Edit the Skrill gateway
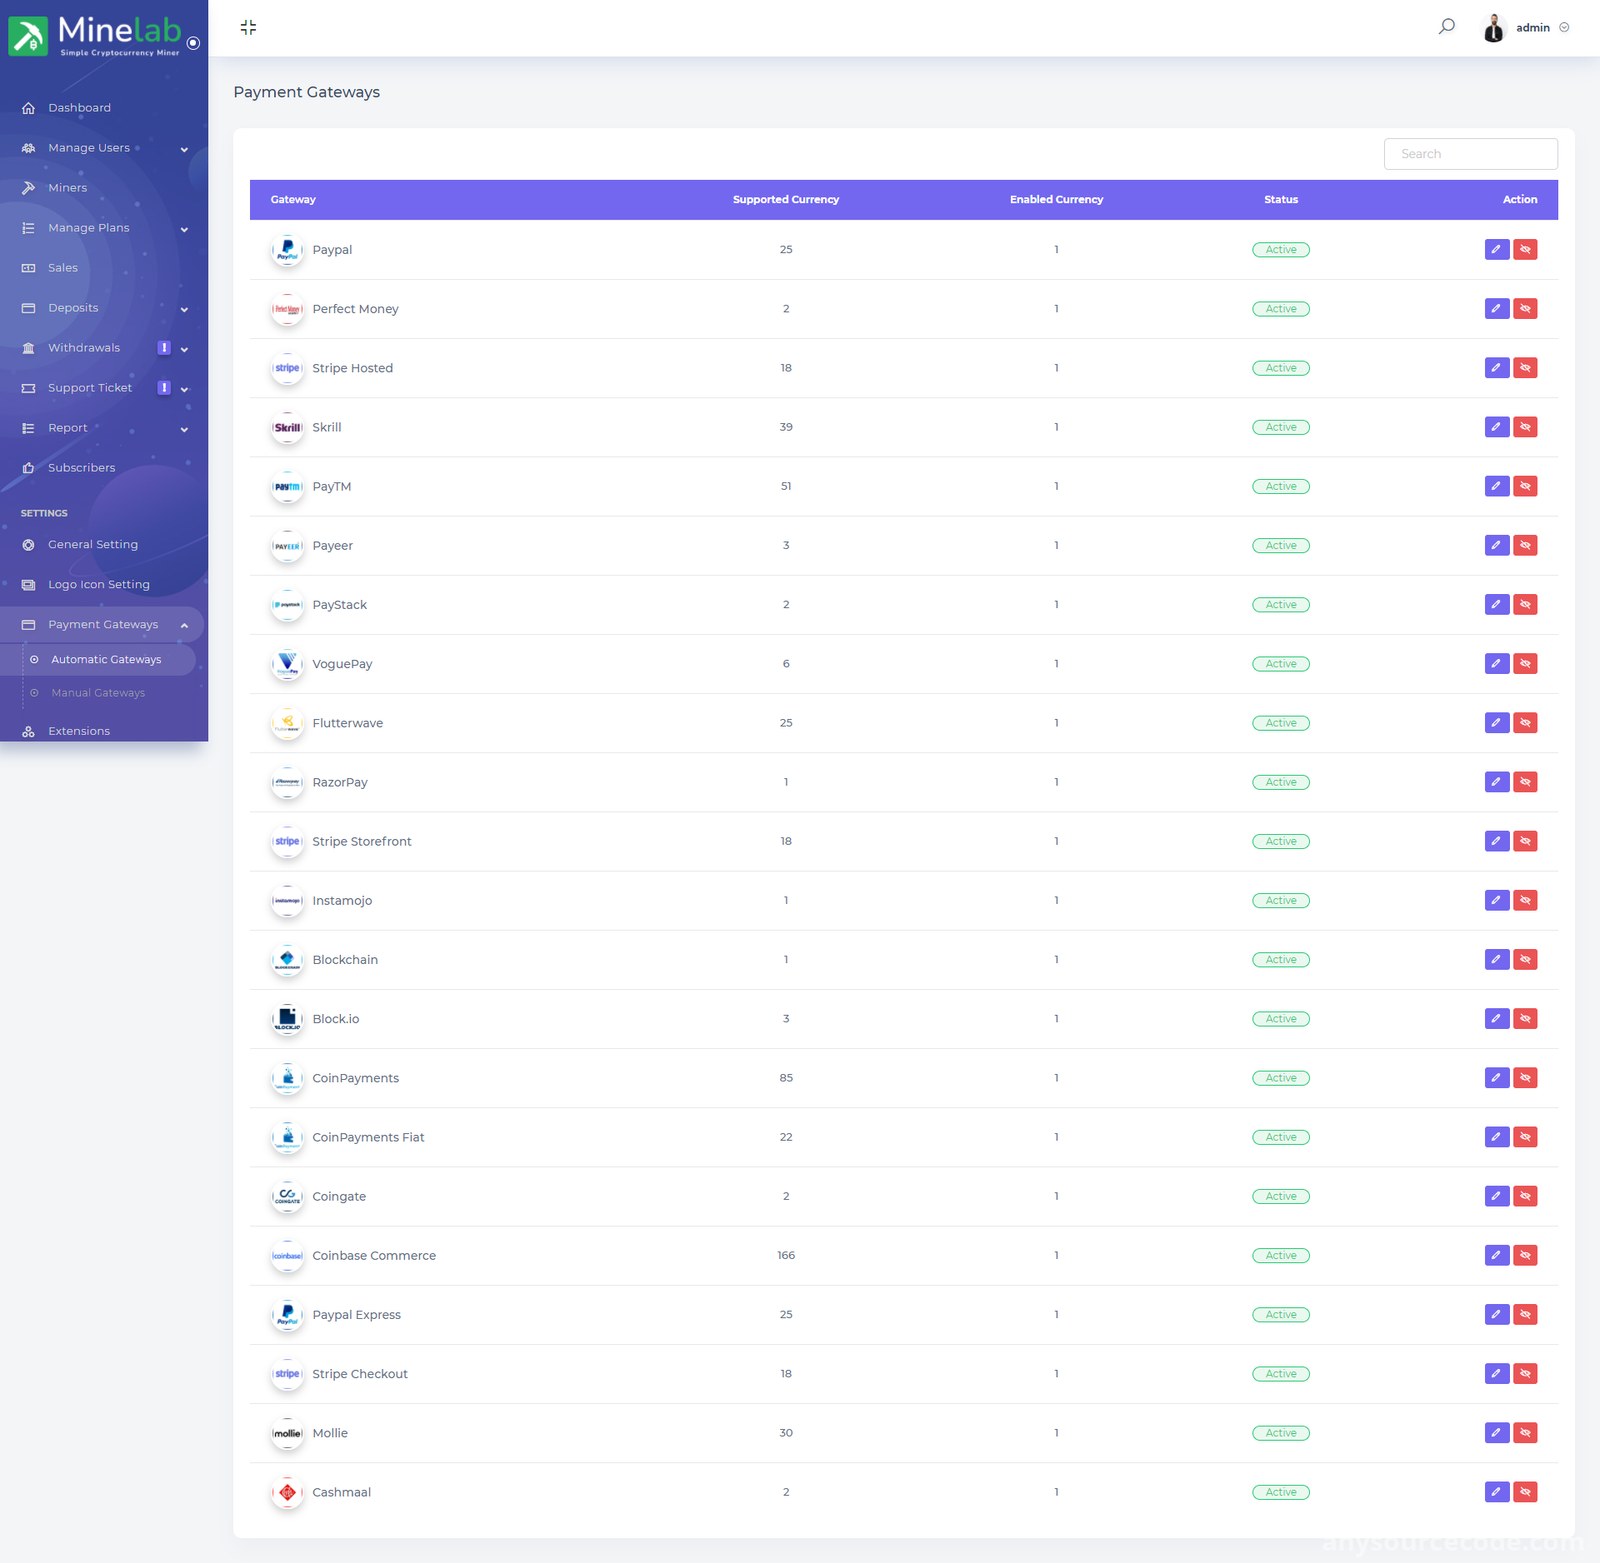The image size is (1600, 1563). (x=1496, y=427)
